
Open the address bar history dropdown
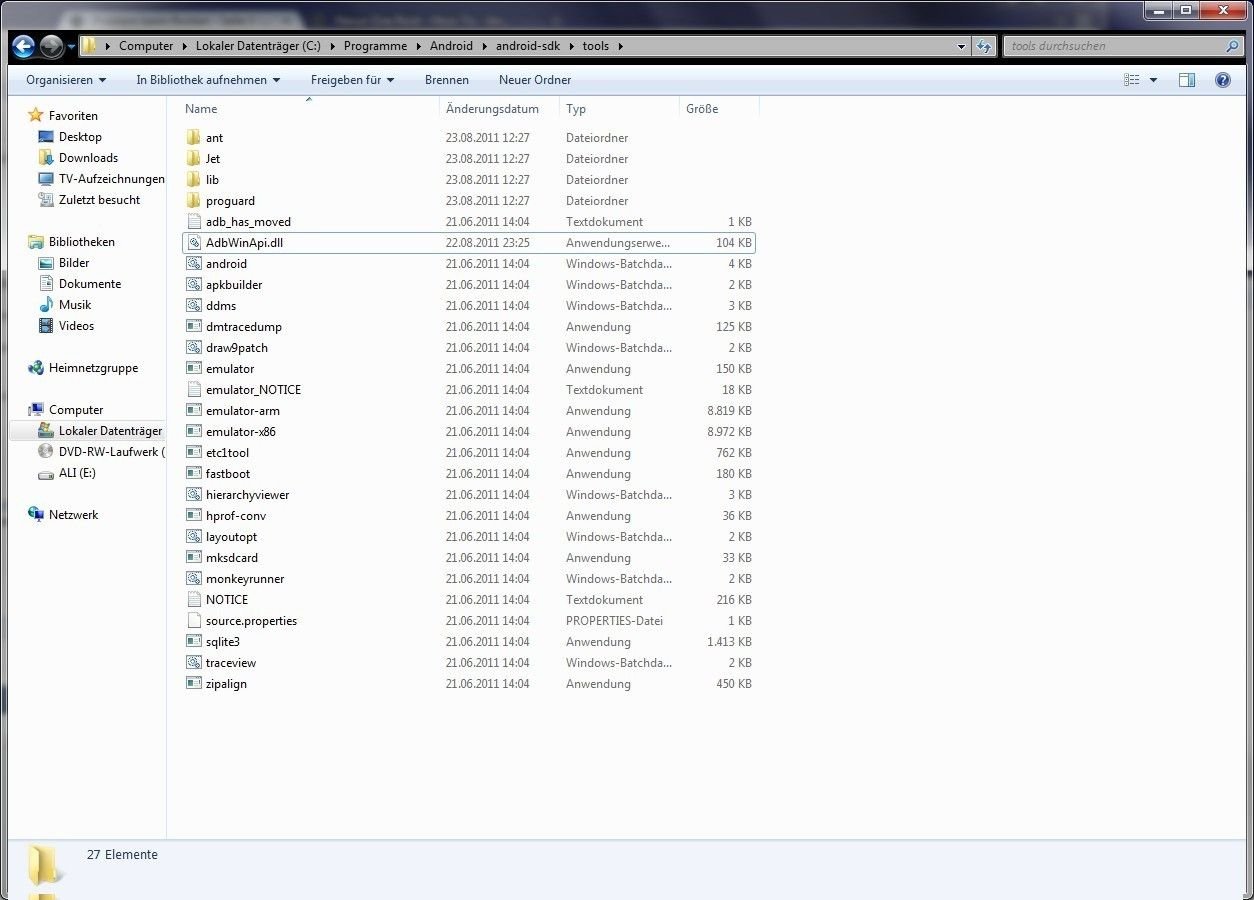click(961, 46)
